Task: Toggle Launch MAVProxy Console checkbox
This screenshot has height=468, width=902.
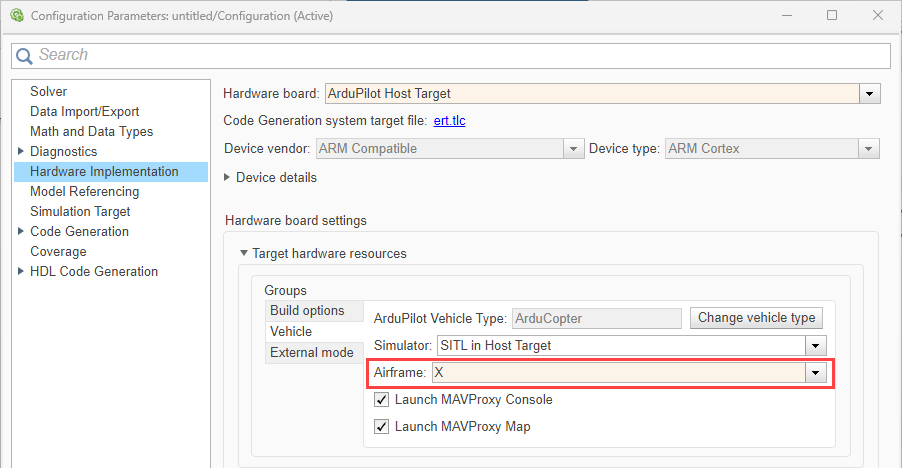Action: click(x=381, y=399)
